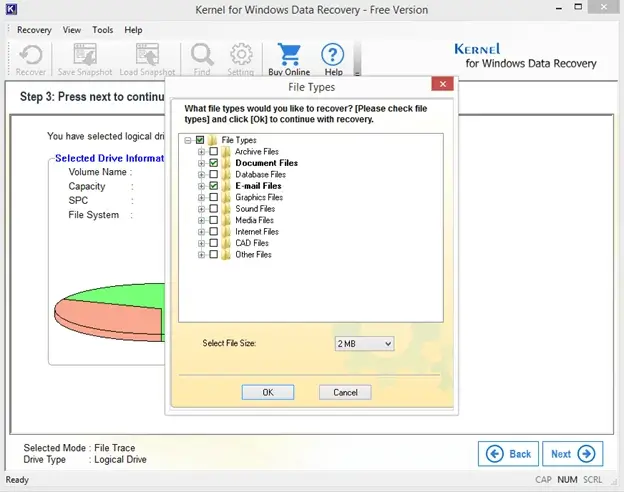Screen dimensions: 624x492
Task: Click the E-mail Files folder icon
Action: point(226,186)
